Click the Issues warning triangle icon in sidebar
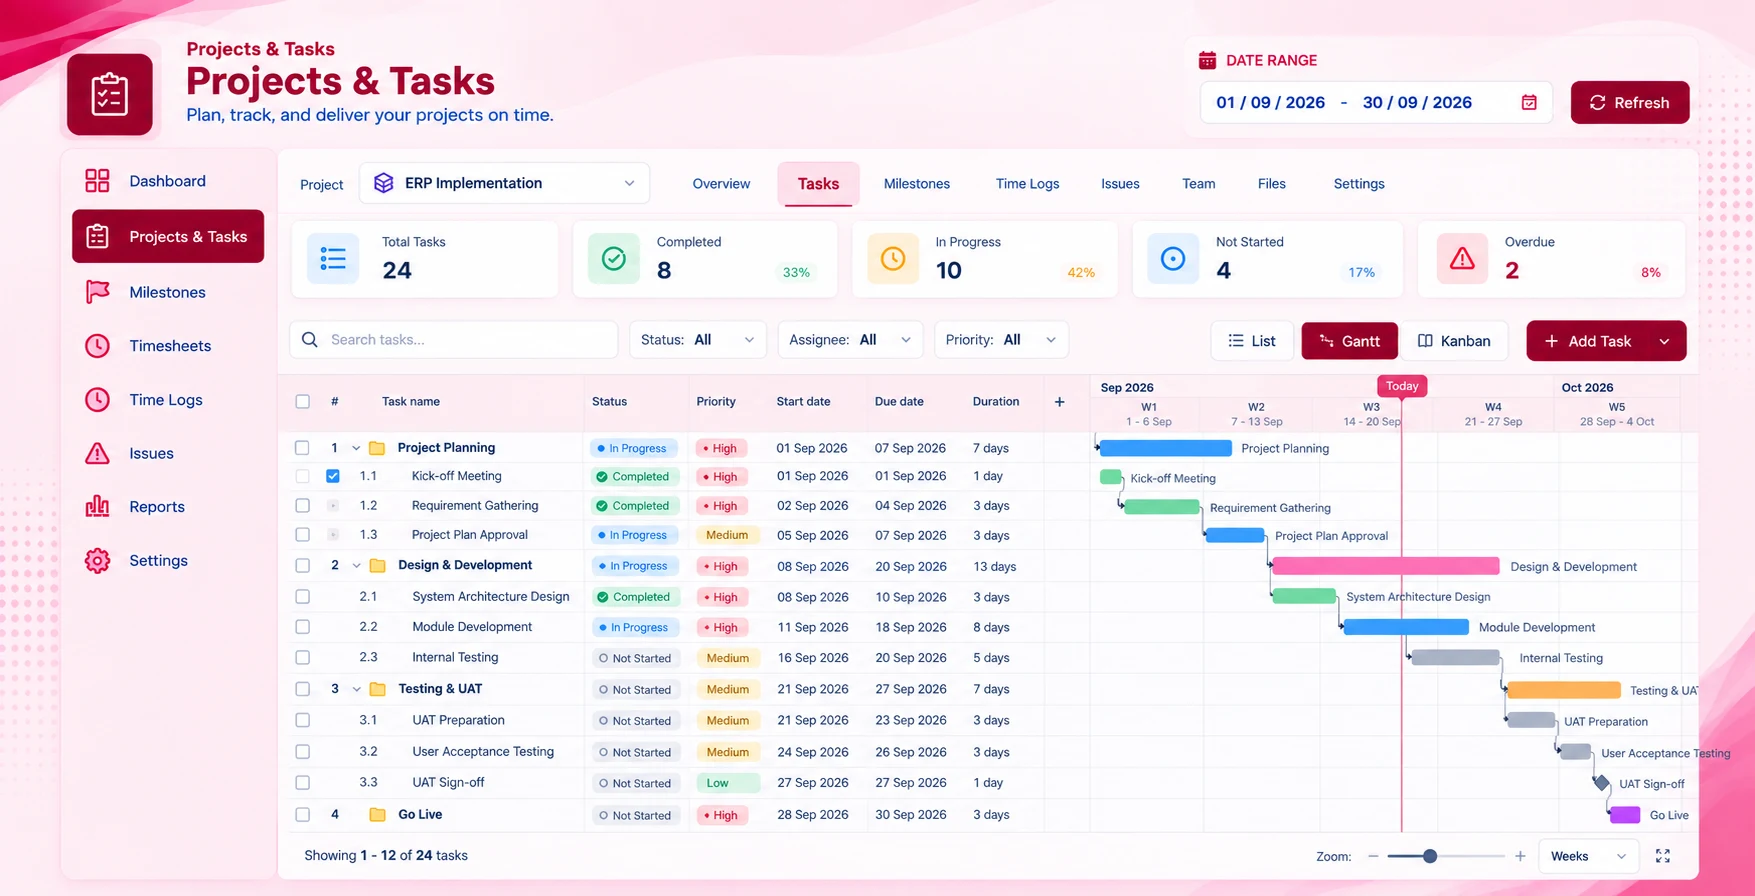 click(97, 453)
